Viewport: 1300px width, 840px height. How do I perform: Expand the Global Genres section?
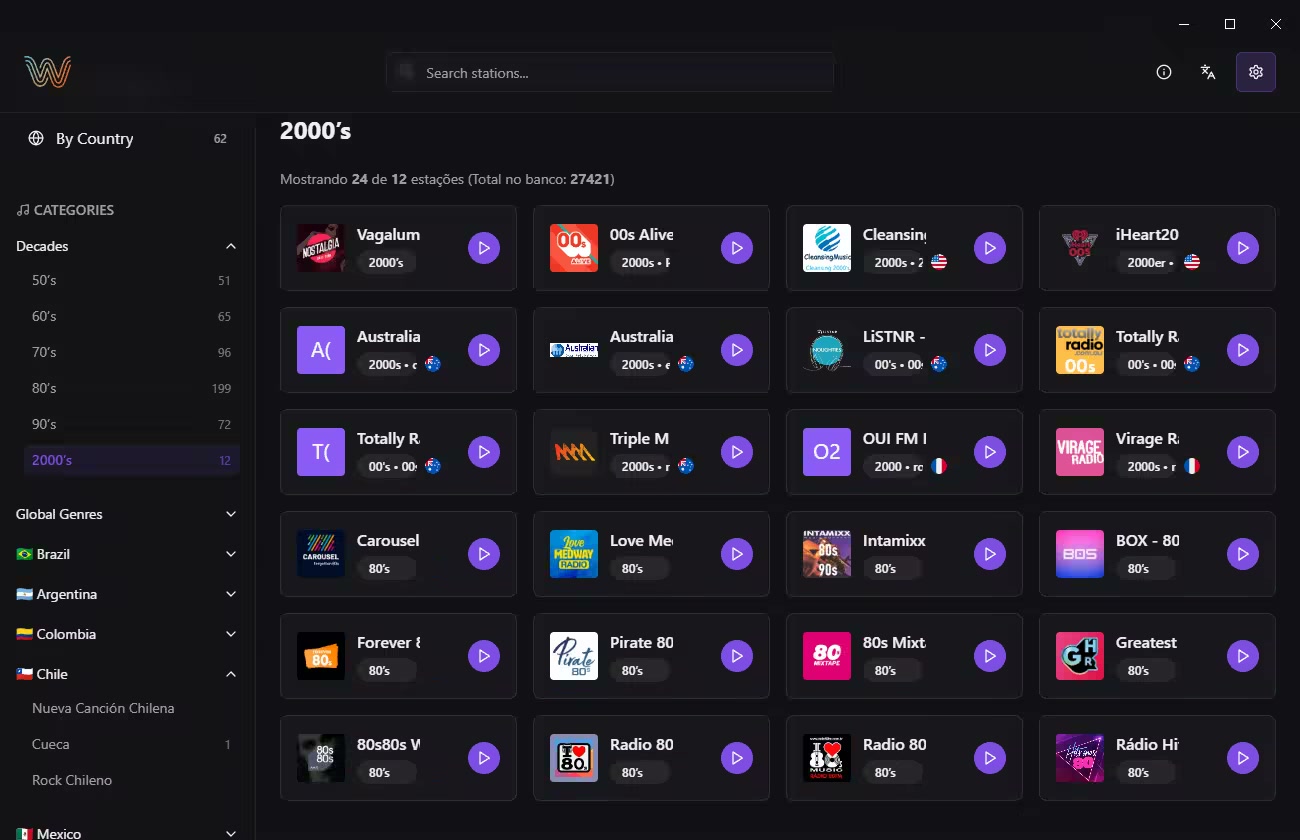231,514
